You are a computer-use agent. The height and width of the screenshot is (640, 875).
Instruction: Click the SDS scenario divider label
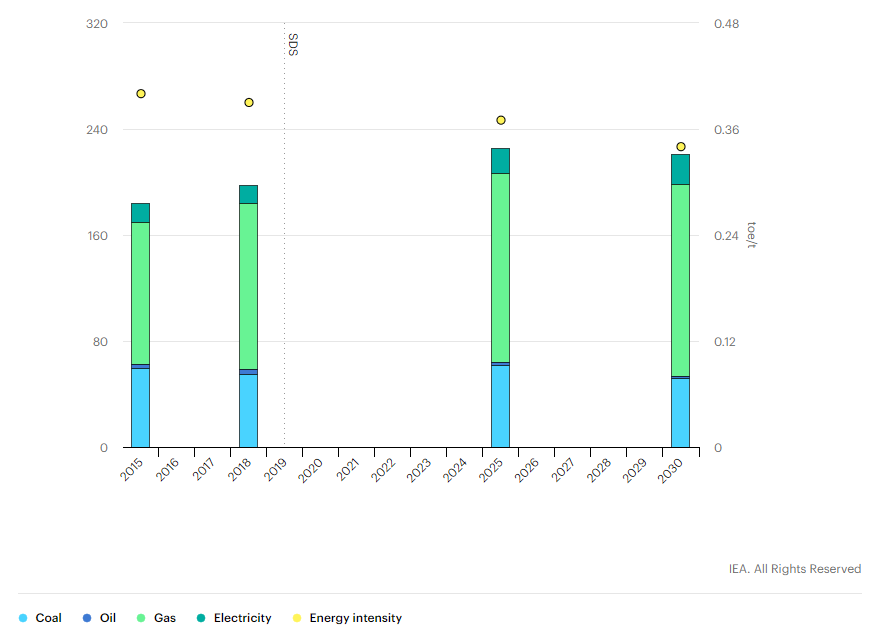click(x=292, y=44)
